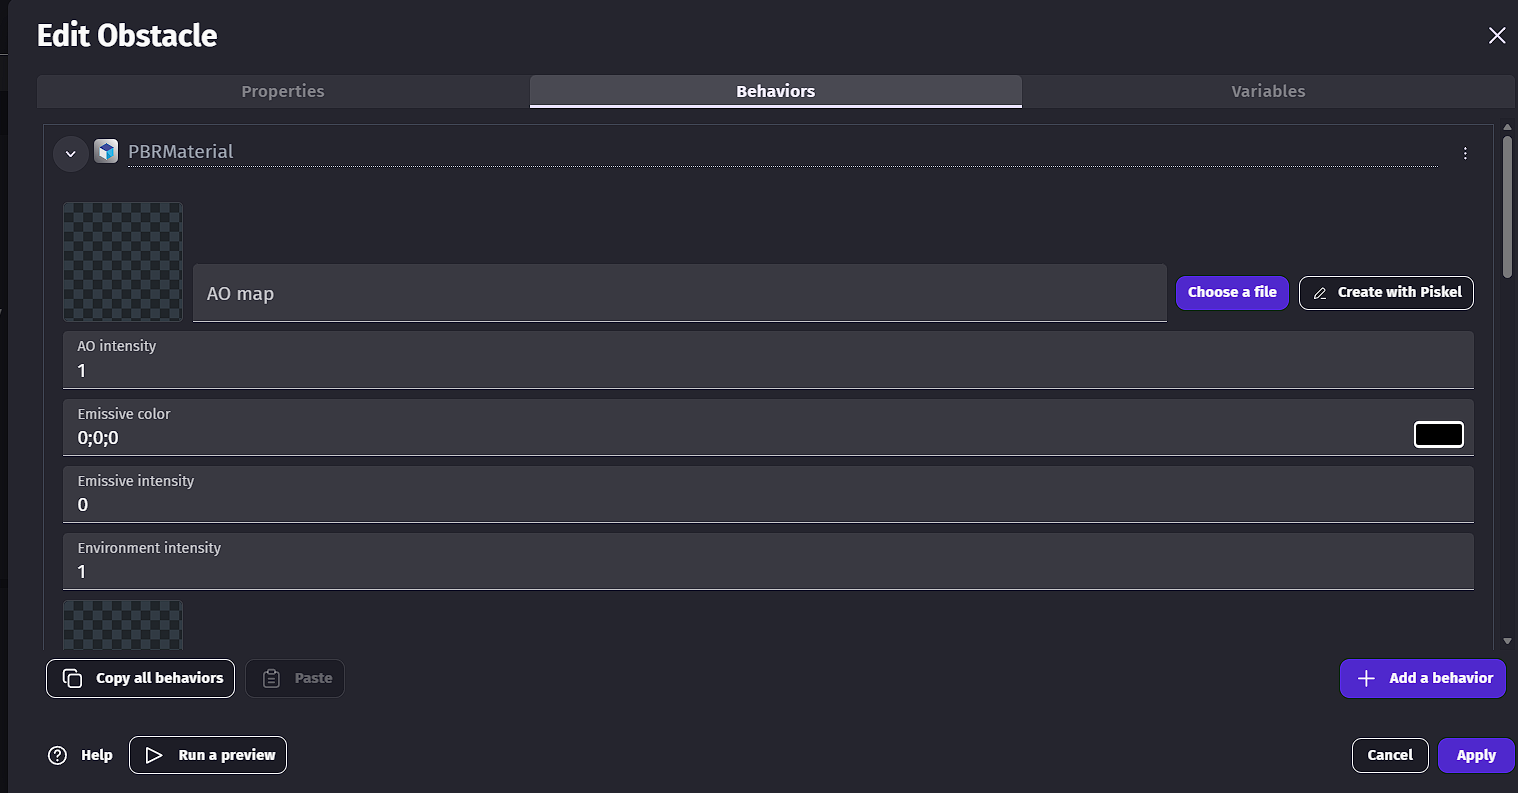This screenshot has width=1518, height=793.
Task: Select the Behaviors tab
Action: click(x=775, y=91)
